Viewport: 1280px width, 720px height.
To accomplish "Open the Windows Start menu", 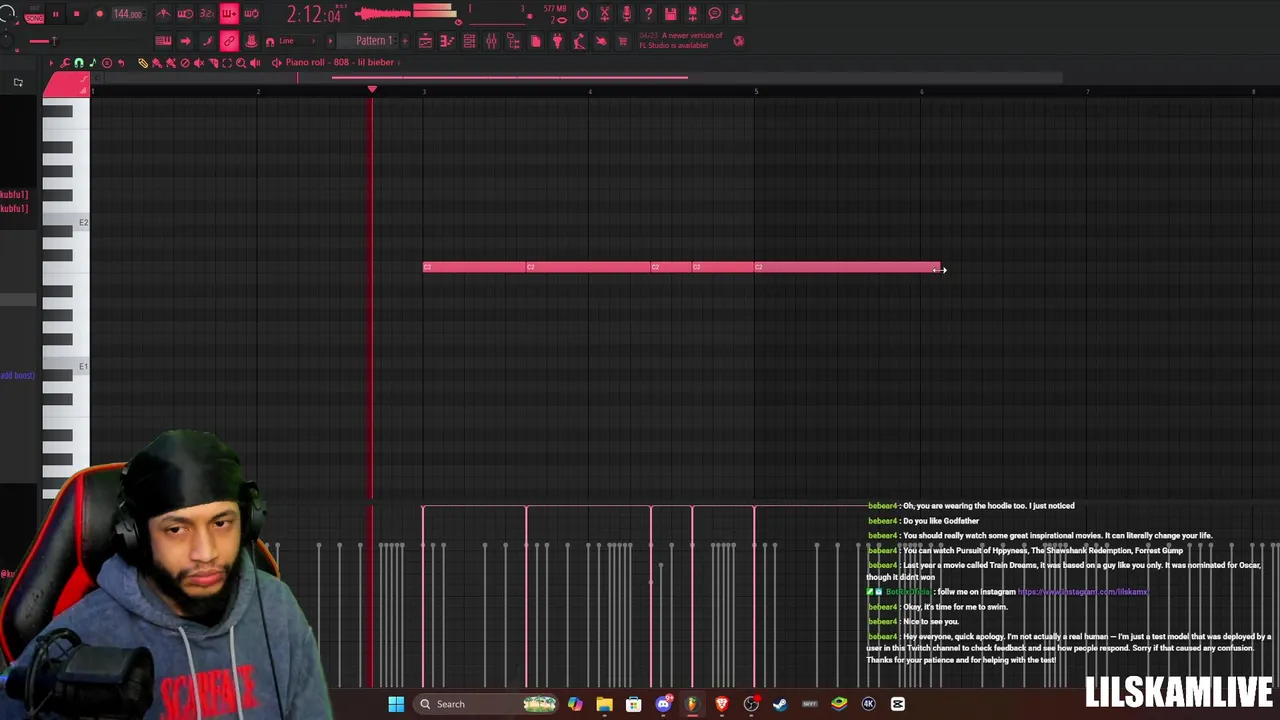I will tap(396, 704).
